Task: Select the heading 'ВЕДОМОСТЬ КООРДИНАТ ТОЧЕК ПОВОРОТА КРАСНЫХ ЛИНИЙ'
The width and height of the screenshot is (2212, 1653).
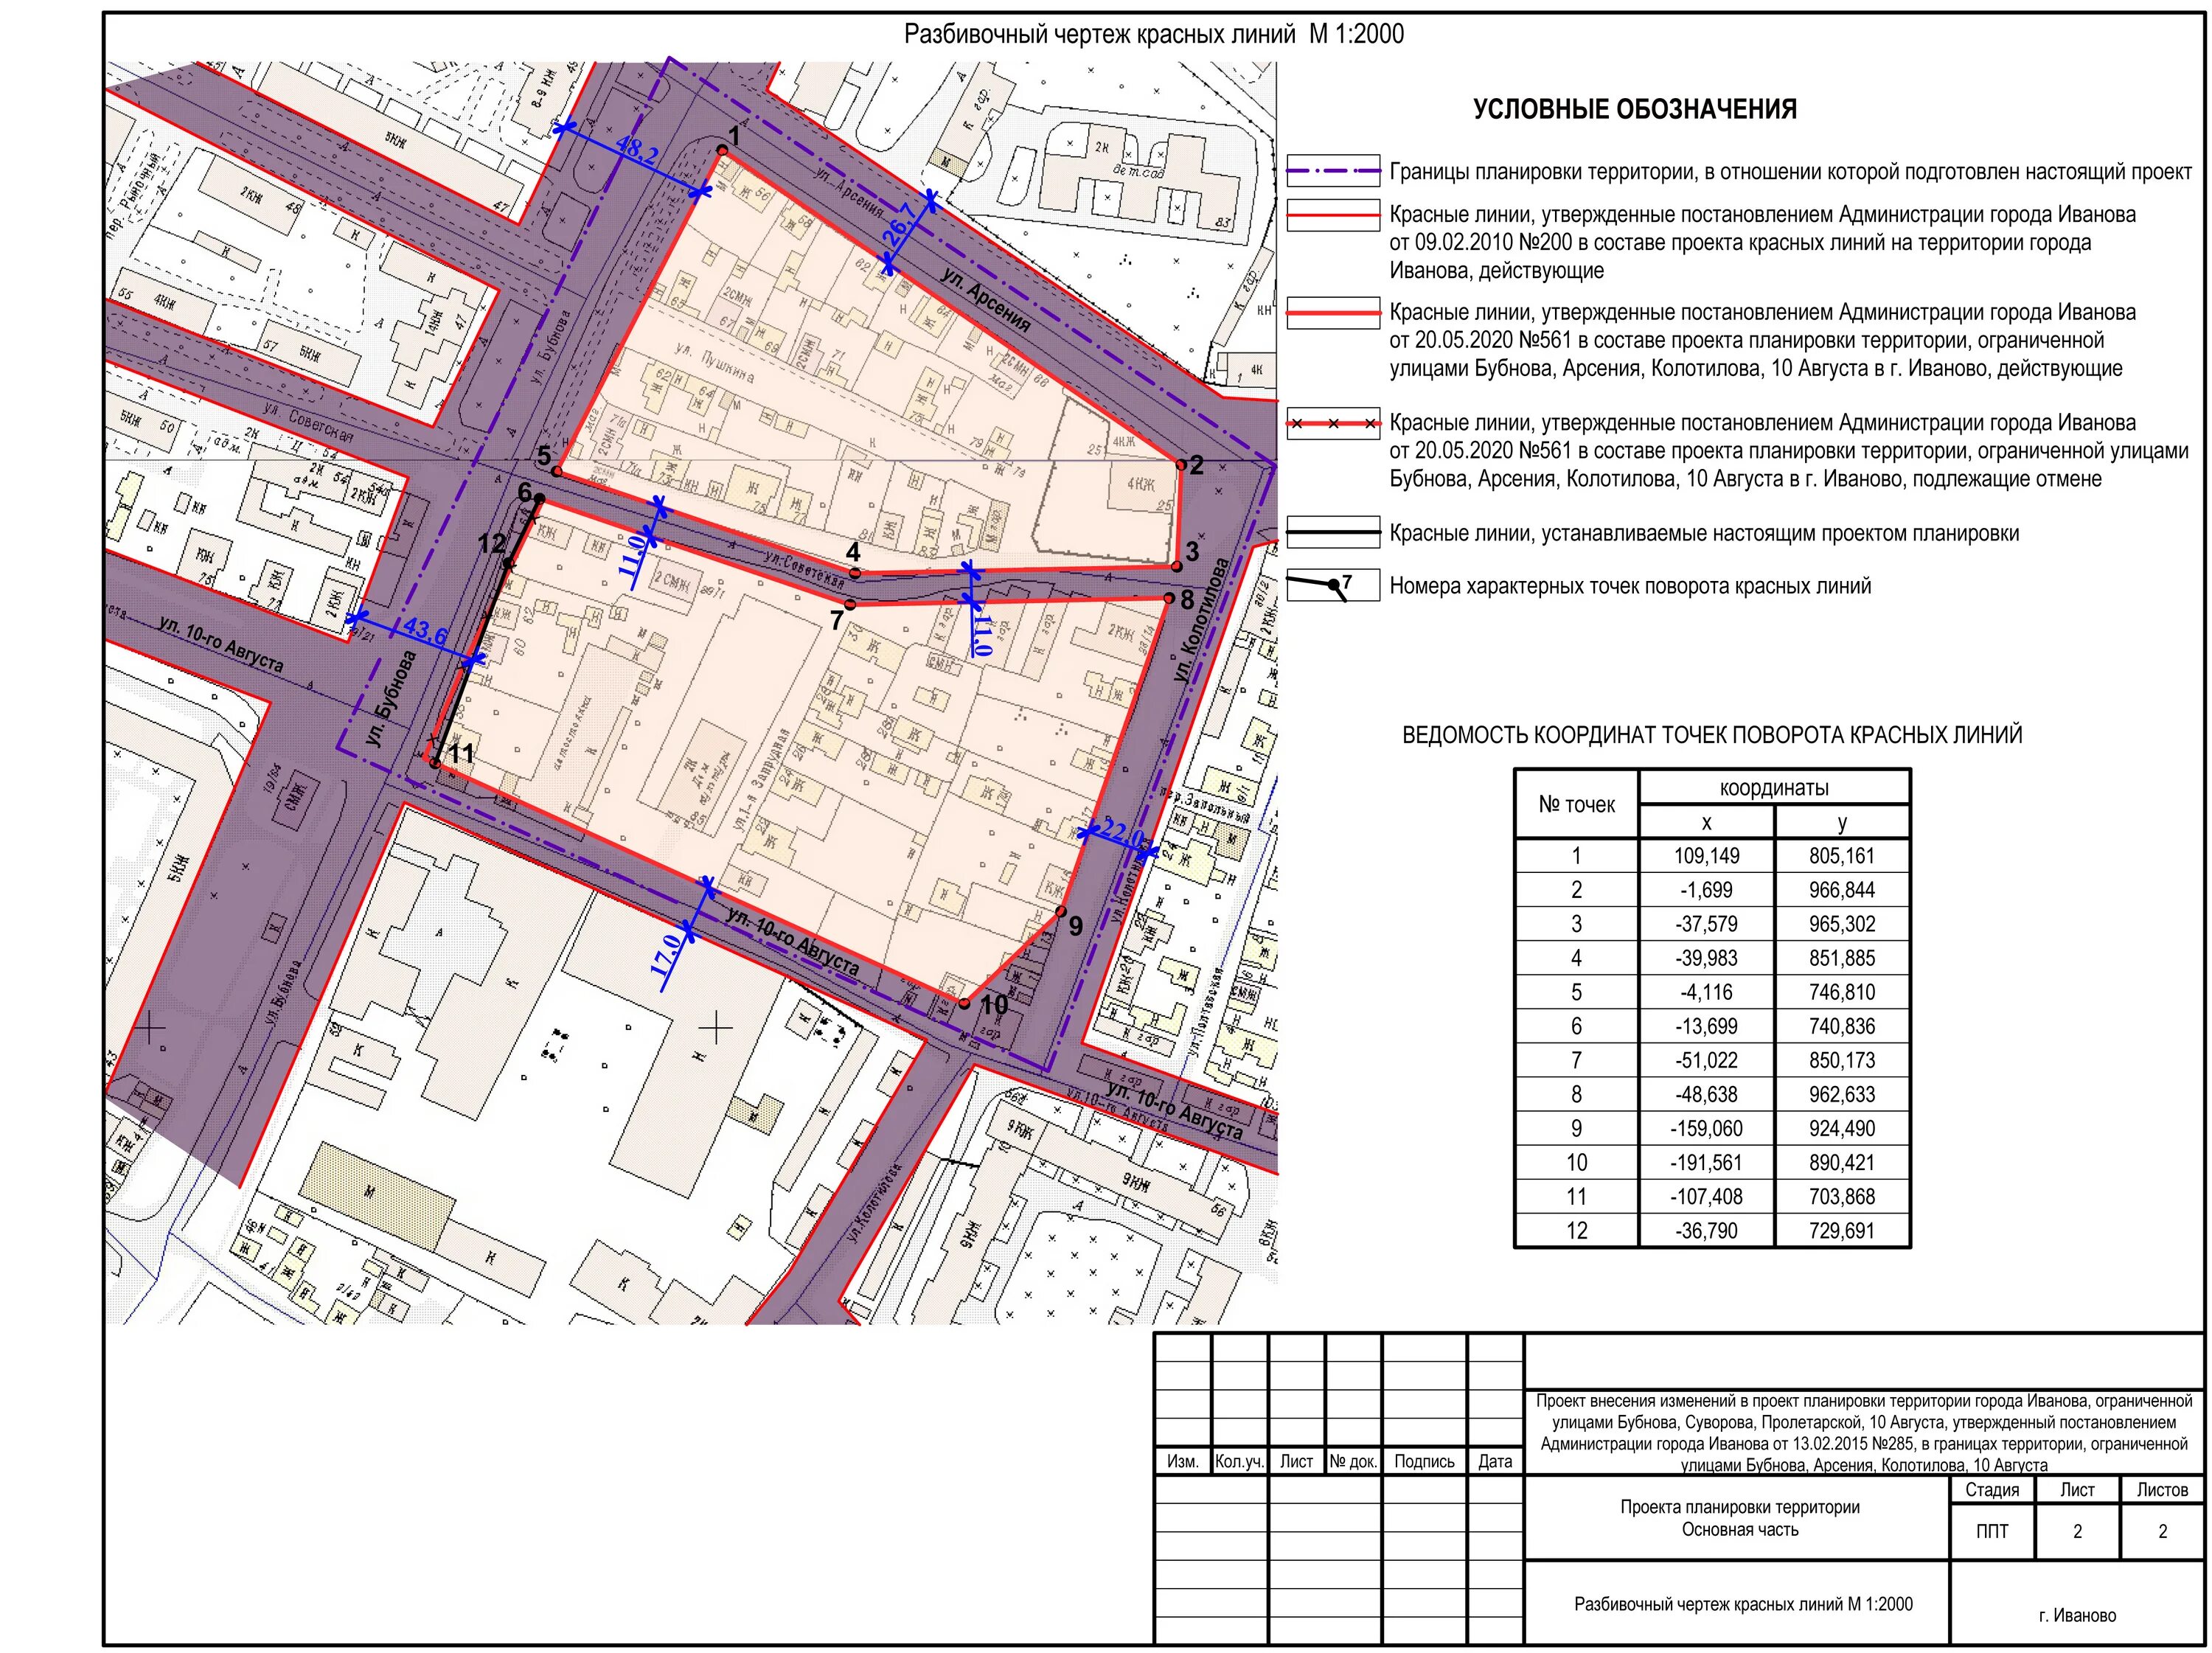Action: pyautogui.click(x=1712, y=735)
